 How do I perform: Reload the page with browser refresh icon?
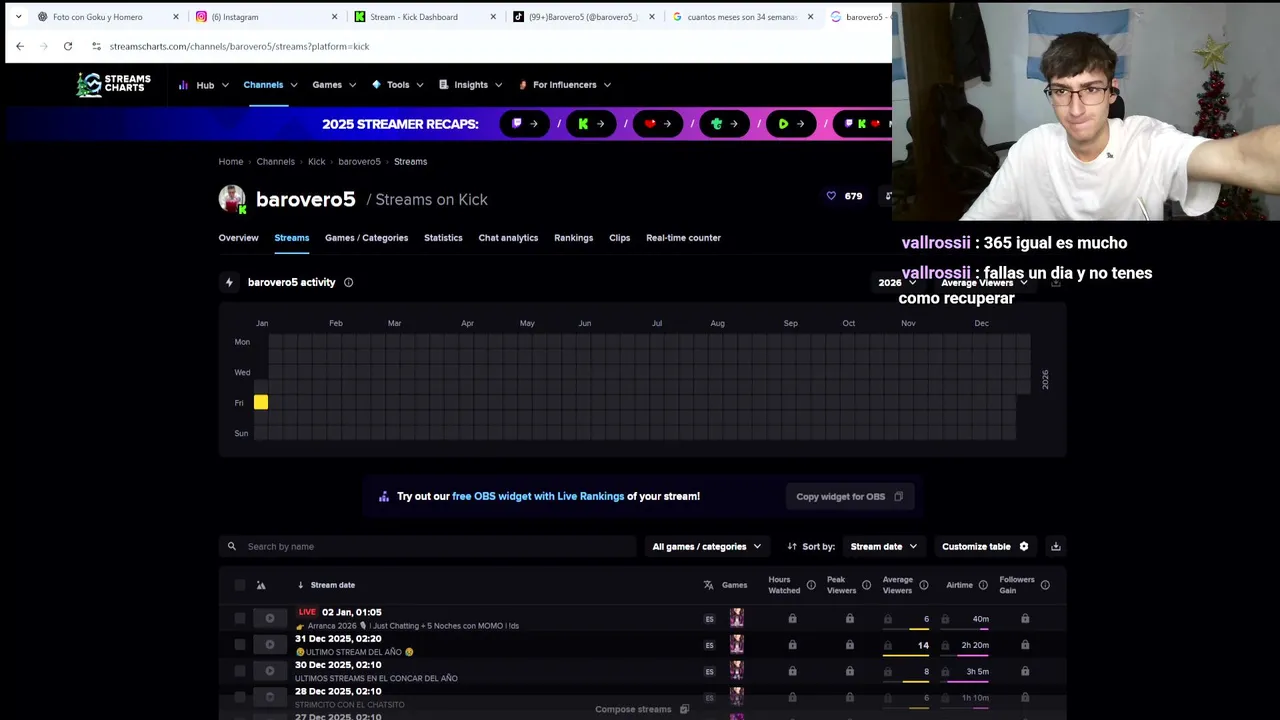click(68, 46)
